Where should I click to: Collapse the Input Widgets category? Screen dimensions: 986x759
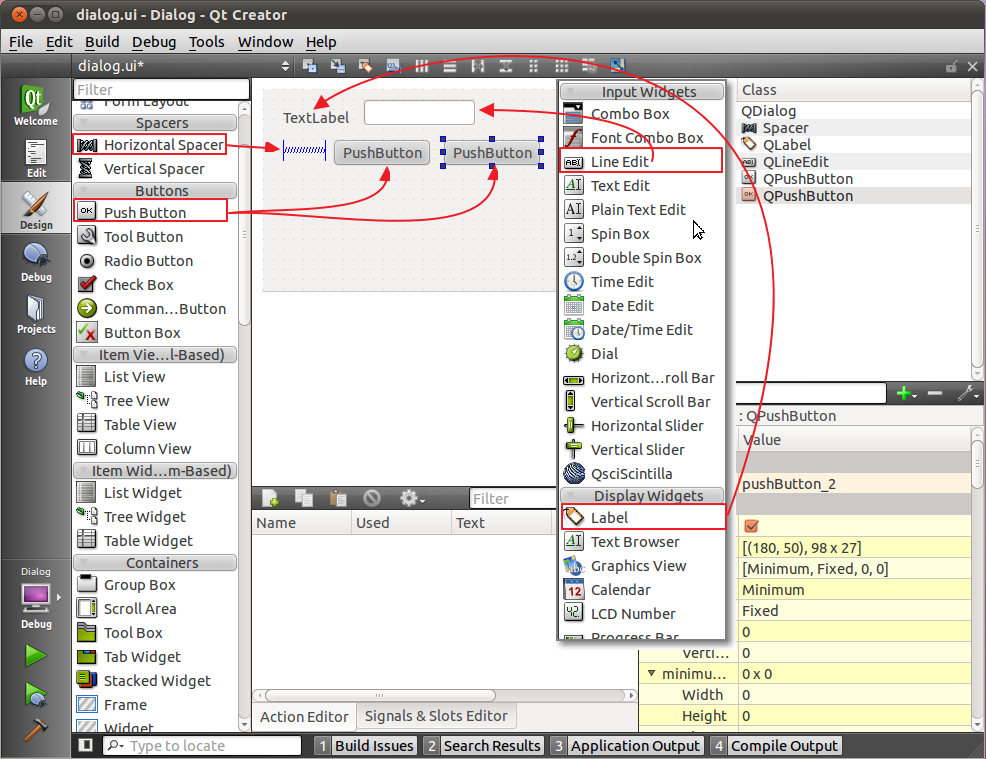[642, 92]
